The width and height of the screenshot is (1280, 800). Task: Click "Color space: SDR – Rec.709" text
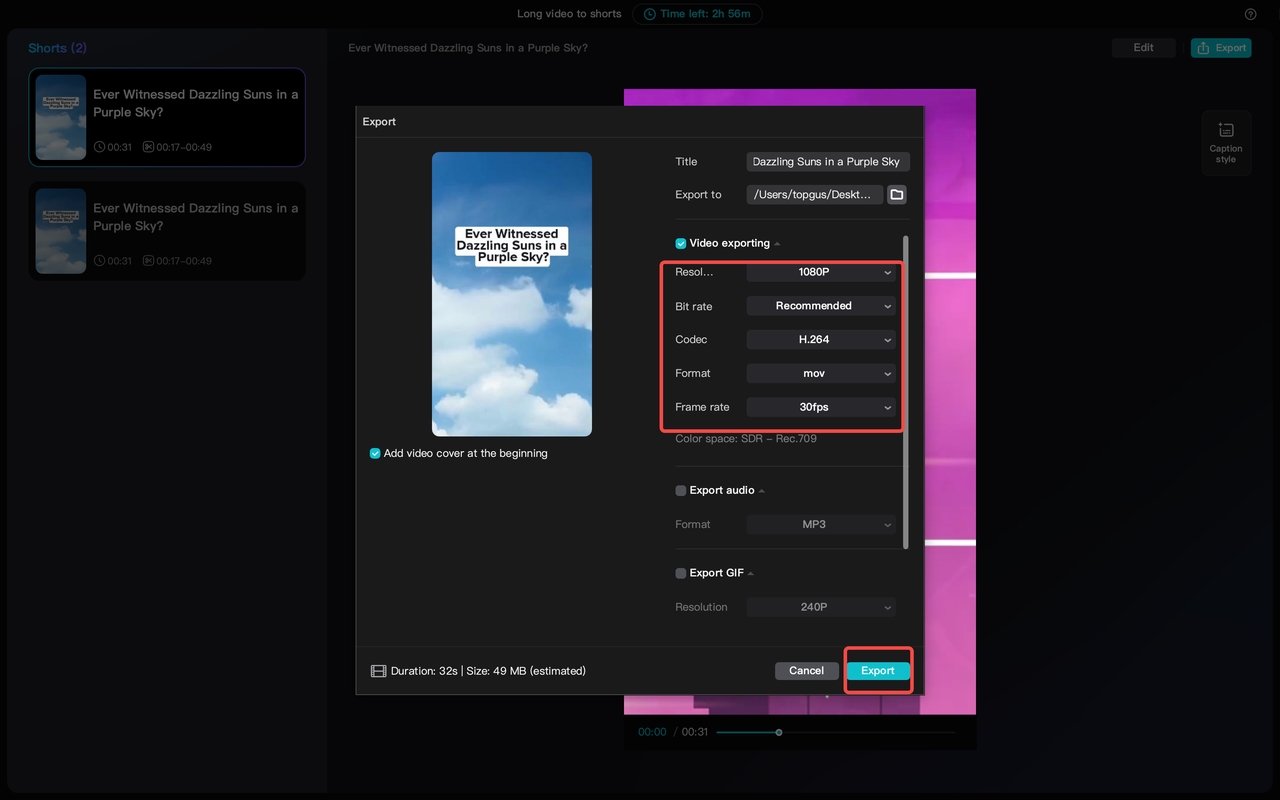click(746, 439)
